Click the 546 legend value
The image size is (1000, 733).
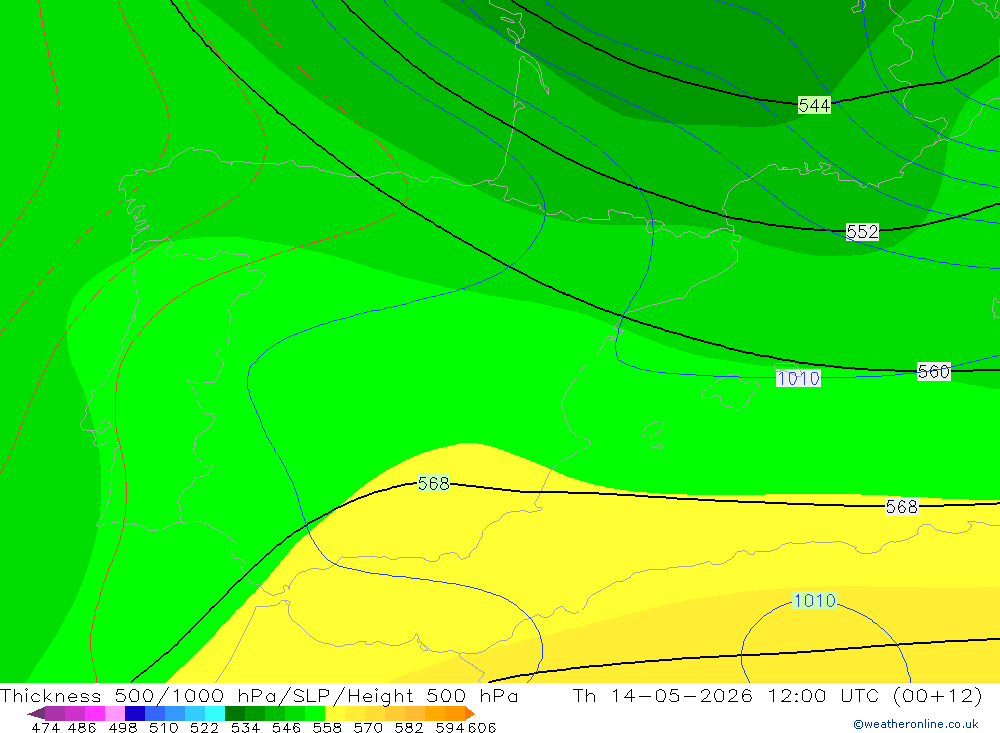tap(286, 727)
